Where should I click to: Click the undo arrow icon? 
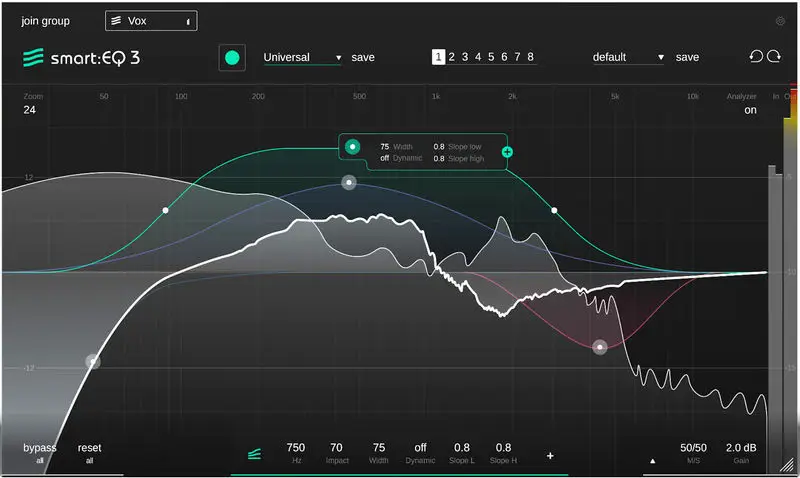[756, 56]
